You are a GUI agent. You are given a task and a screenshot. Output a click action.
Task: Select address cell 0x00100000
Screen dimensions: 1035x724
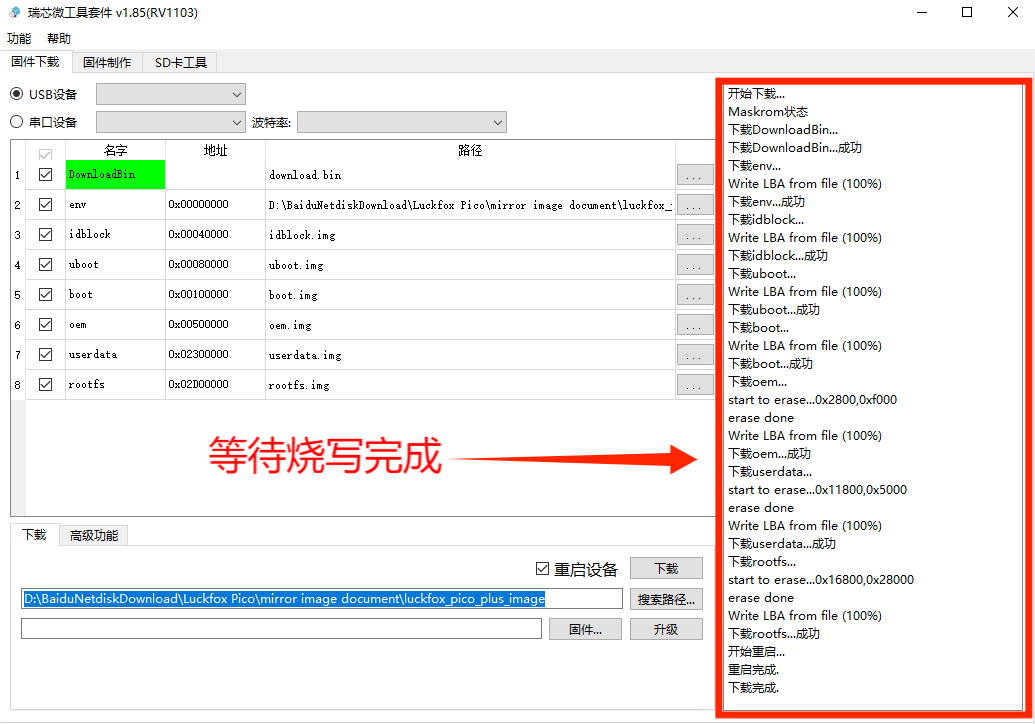tap(215, 294)
